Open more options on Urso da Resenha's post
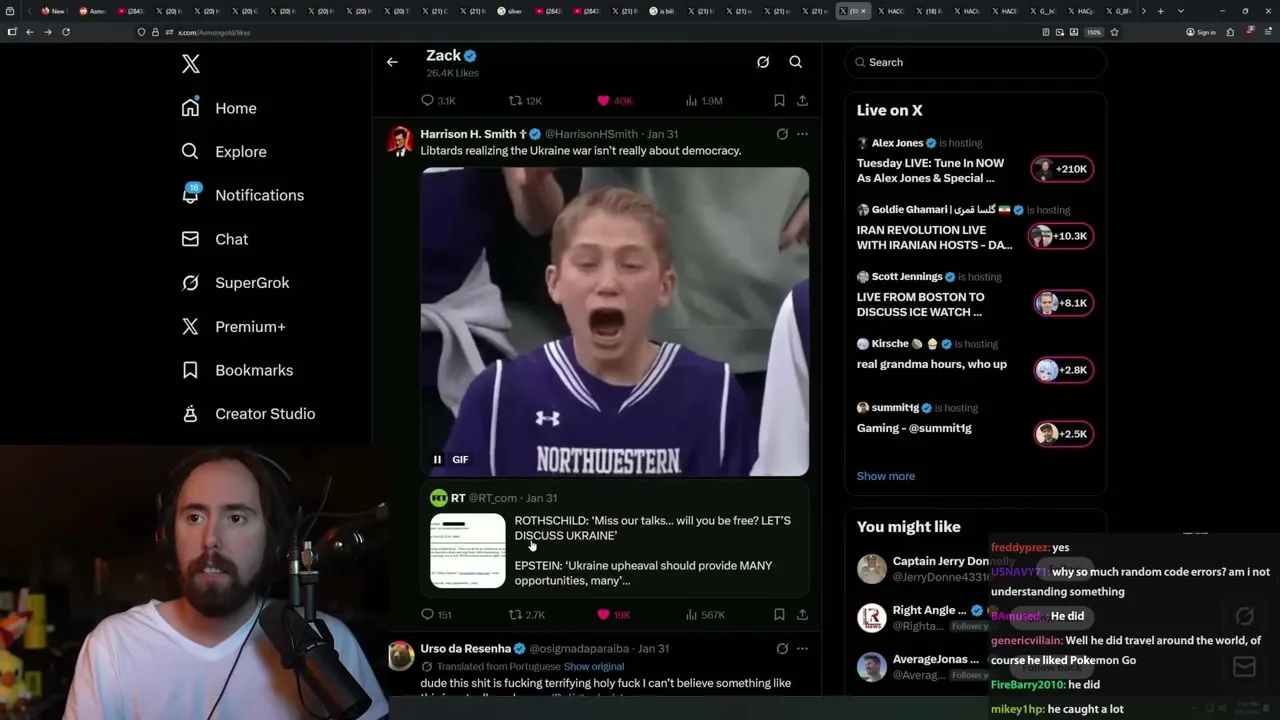Image resolution: width=1280 pixels, height=720 pixels. (802, 649)
